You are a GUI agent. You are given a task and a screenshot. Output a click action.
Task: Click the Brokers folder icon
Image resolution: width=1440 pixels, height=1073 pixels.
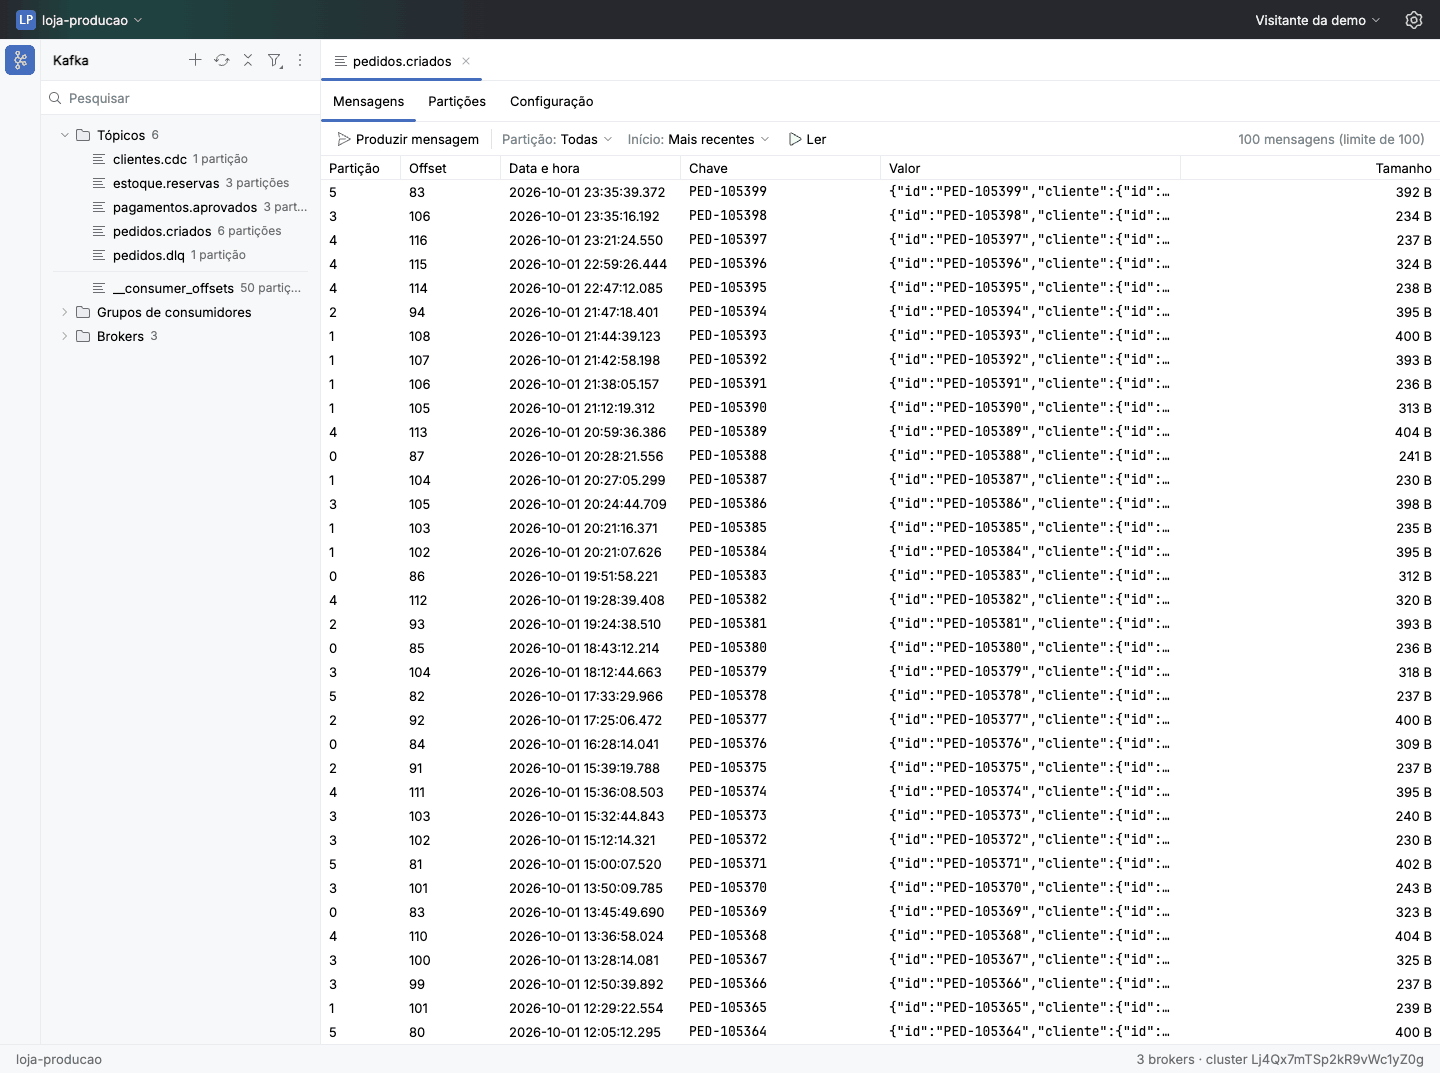[x=83, y=336]
